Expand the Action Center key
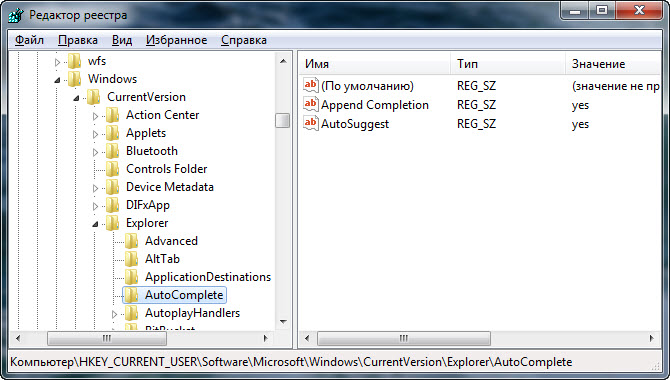 click(95, 116)
